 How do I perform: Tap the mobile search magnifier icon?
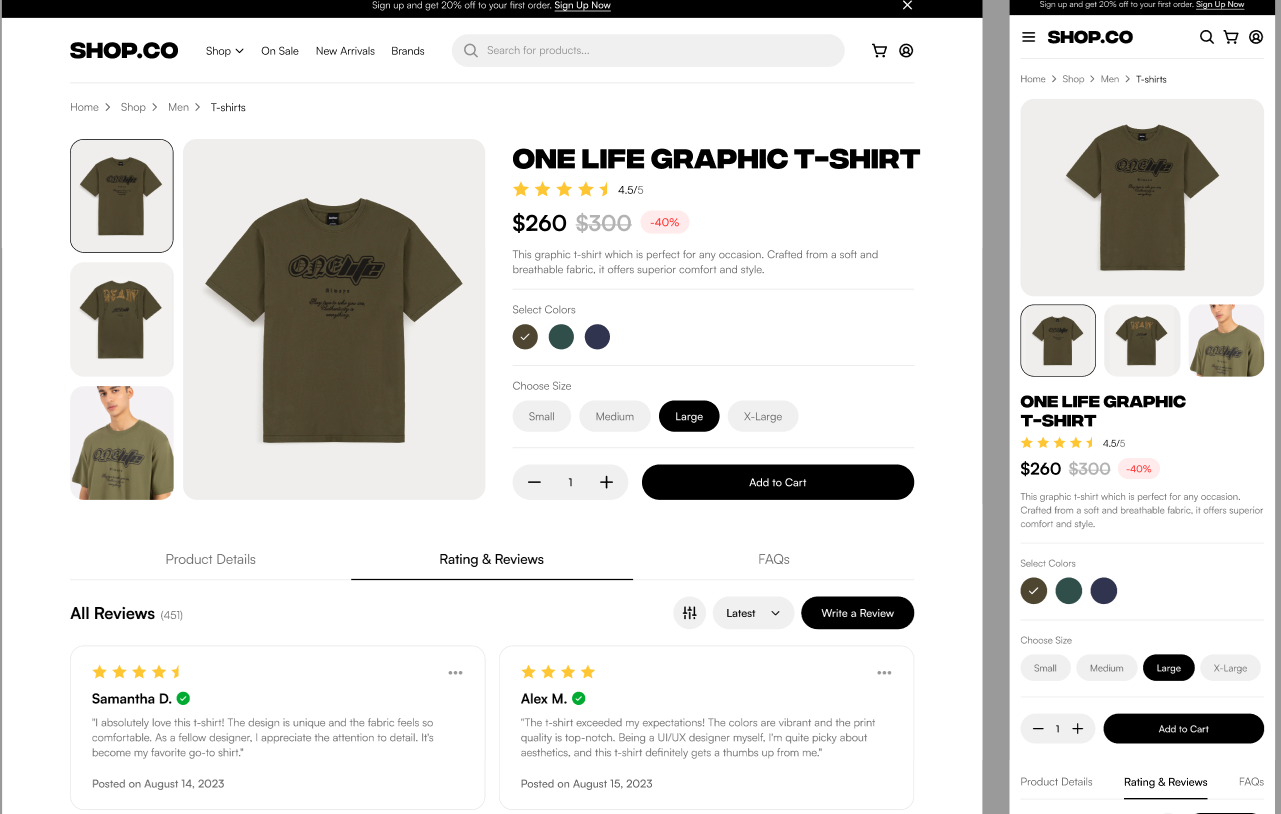tap(1206, 37)
